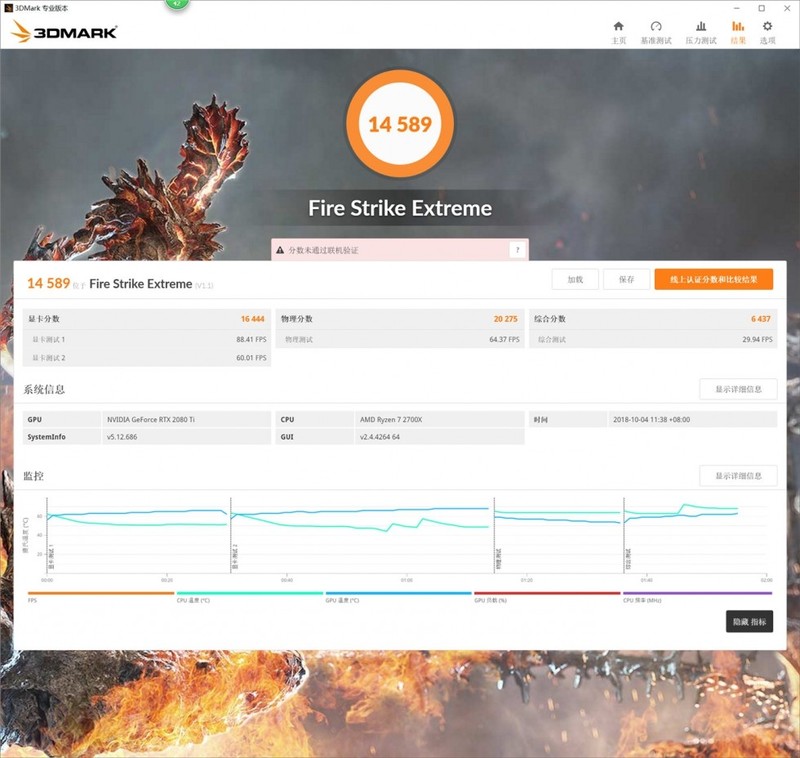Go to the 主页 home icon

pos(618,27)
